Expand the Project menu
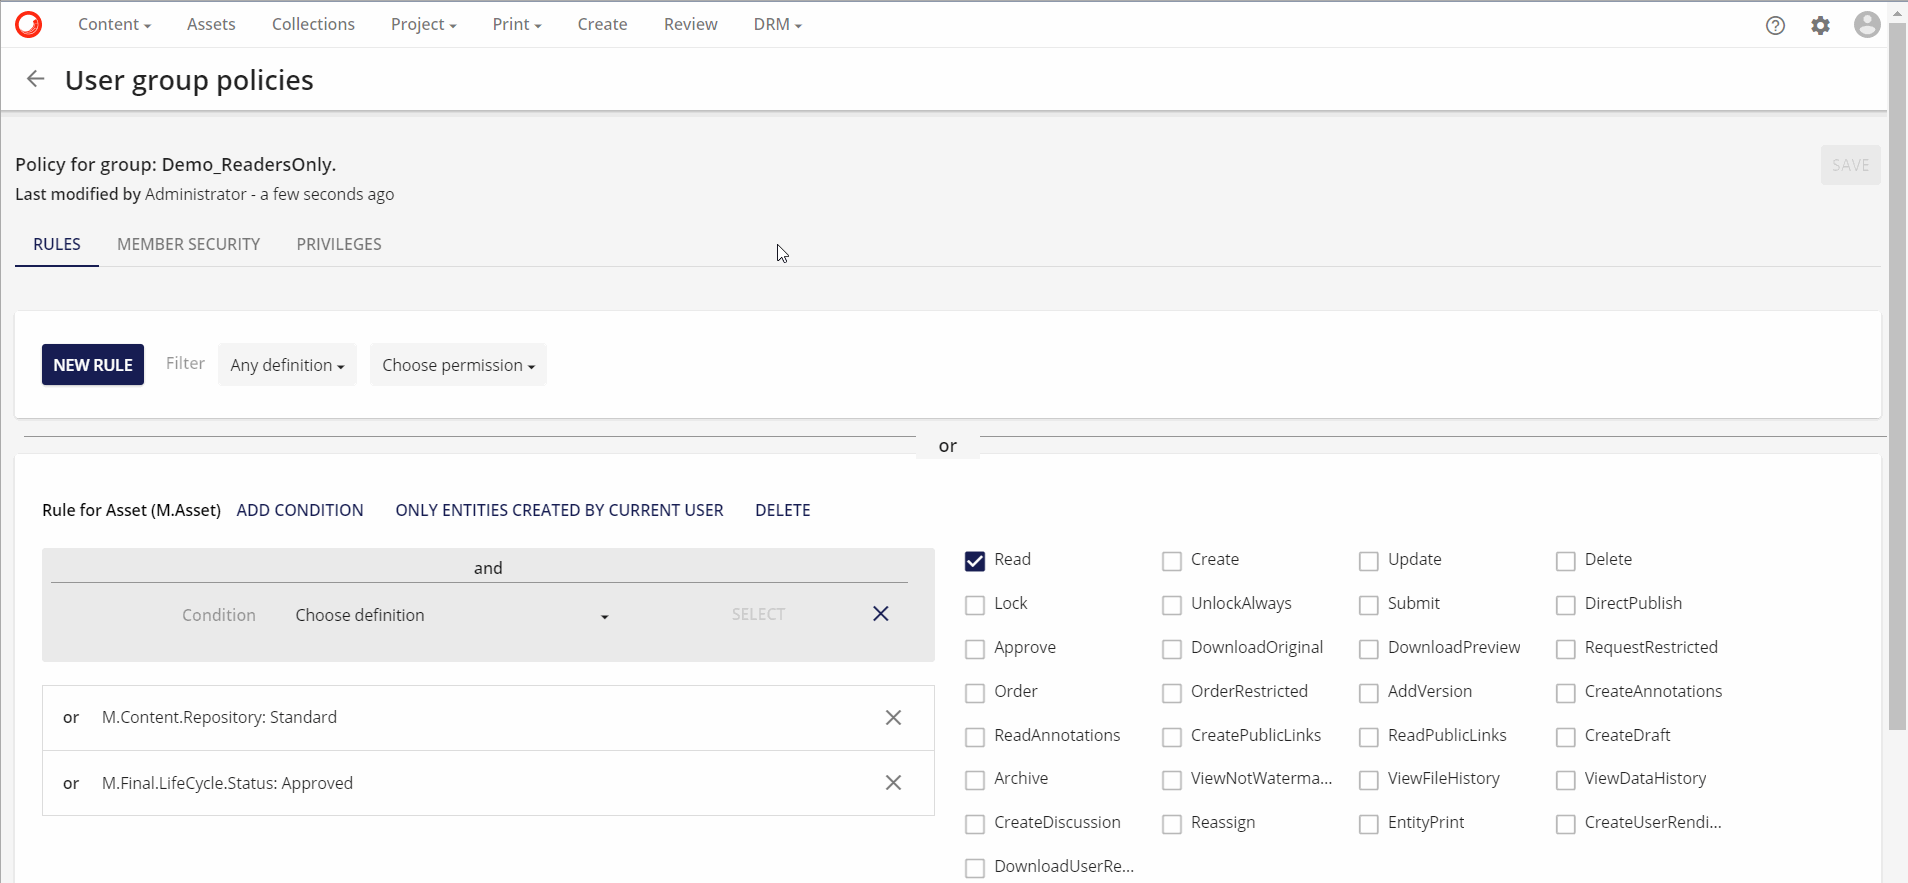Viewport: 1908px width, 883px height. point(423,24)
